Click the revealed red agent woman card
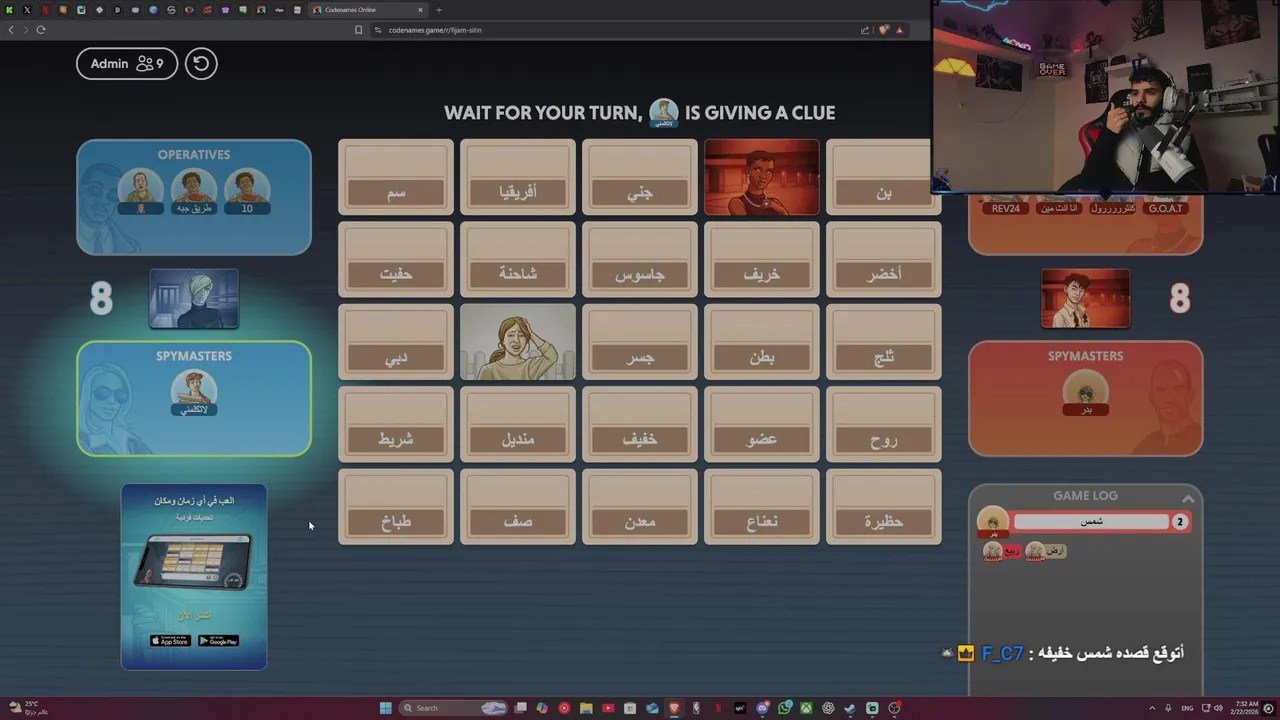This screenshot has width=1280, height=720. [762, 177]
